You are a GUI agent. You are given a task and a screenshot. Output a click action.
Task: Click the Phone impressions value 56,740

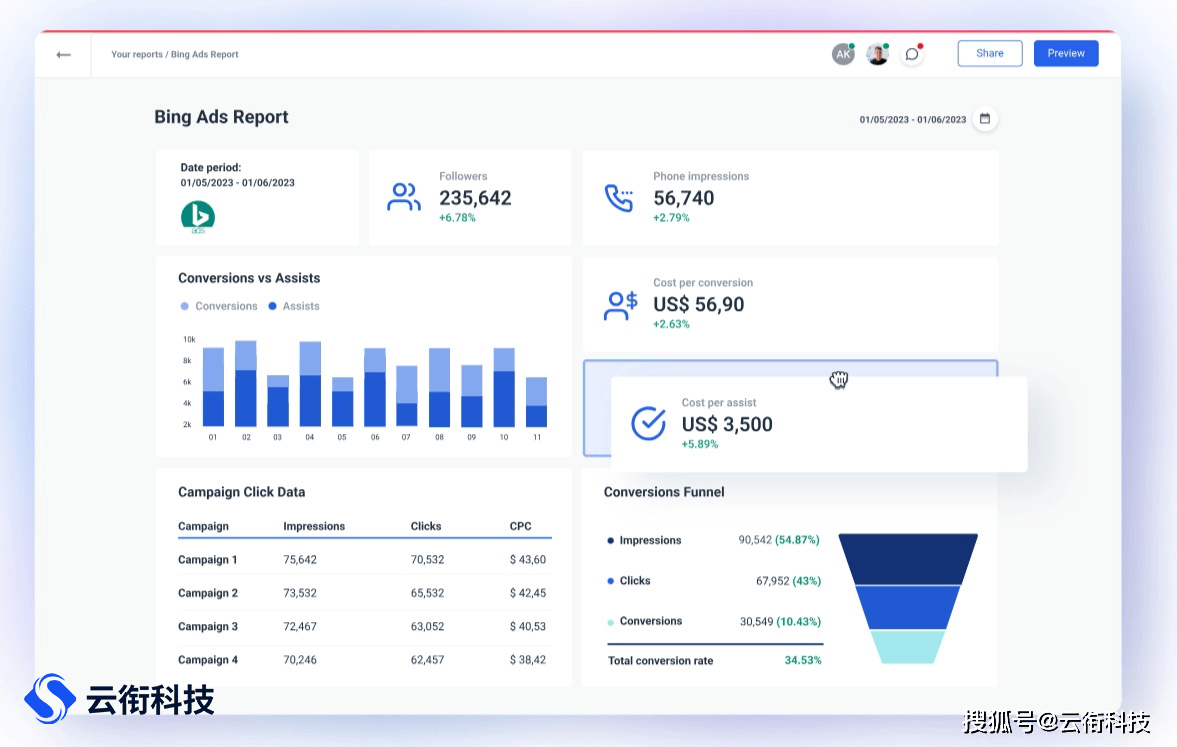684,198
